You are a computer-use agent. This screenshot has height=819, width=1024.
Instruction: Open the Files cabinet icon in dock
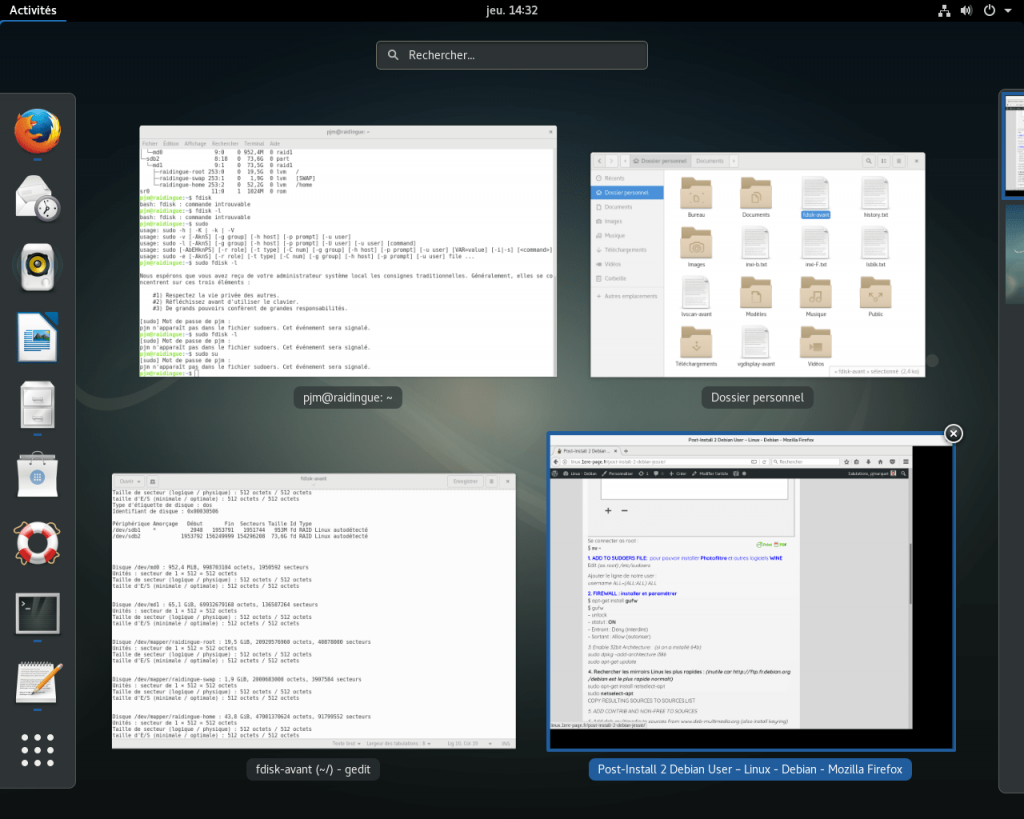37,405
